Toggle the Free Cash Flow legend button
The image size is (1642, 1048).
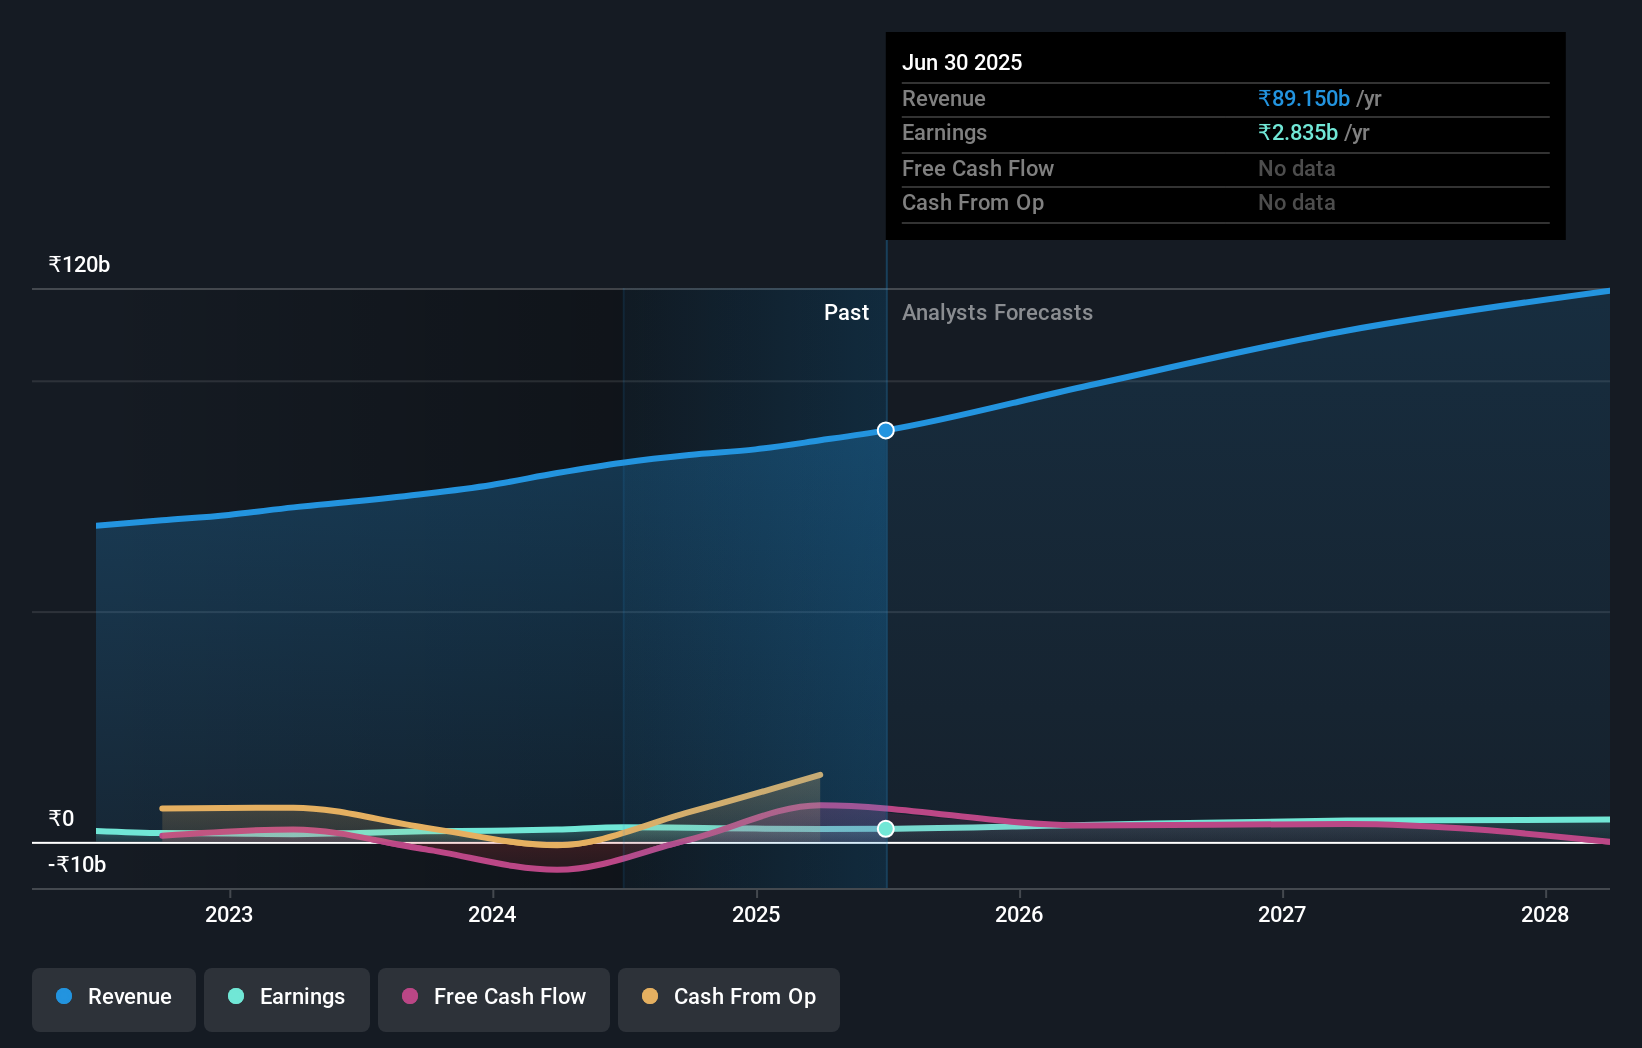click(494, 999)
